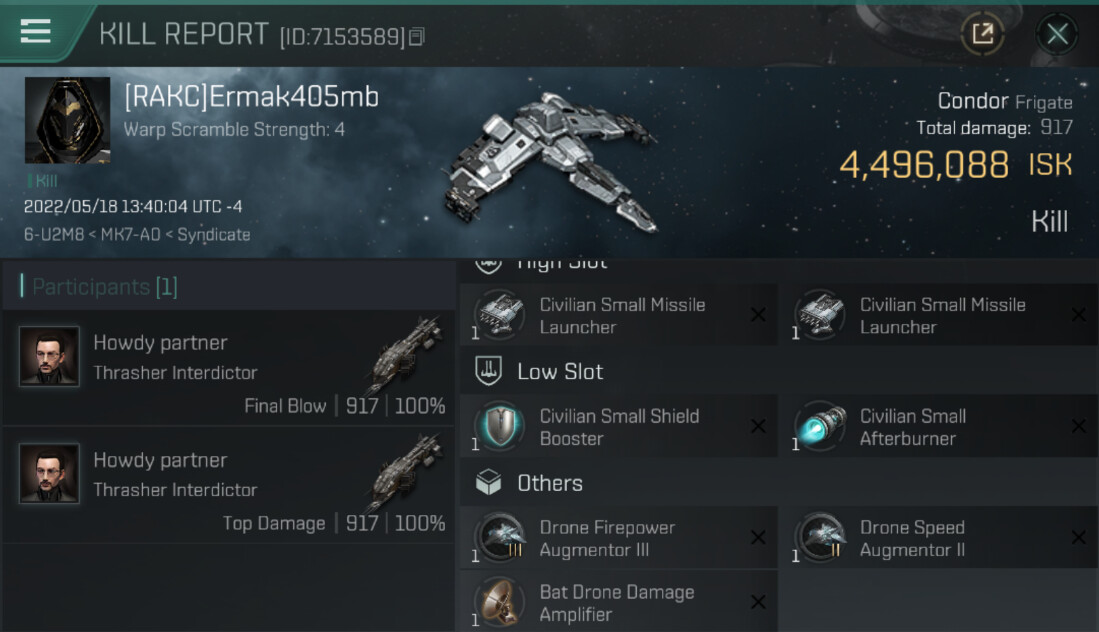Open Ermak405mb pilot portrait
1099x632 pixels.
(67, 120)
